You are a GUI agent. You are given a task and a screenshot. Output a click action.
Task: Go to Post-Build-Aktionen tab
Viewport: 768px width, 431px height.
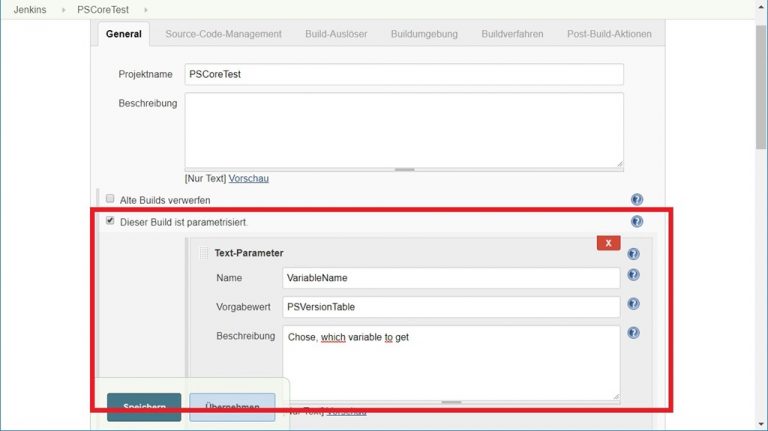609,34
